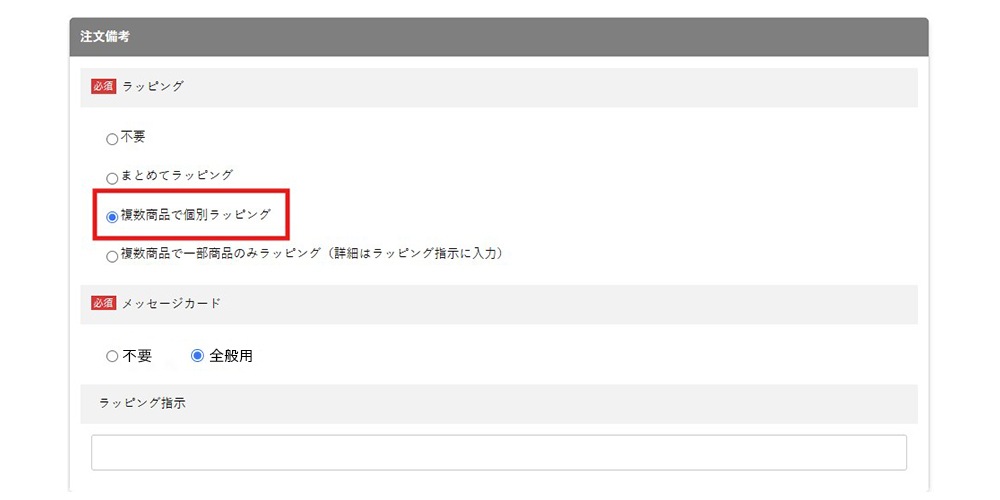Pick the 複数商品で一部商品のみラッピング radio button
1000x500 pixels.
click(x=112, y=256)
